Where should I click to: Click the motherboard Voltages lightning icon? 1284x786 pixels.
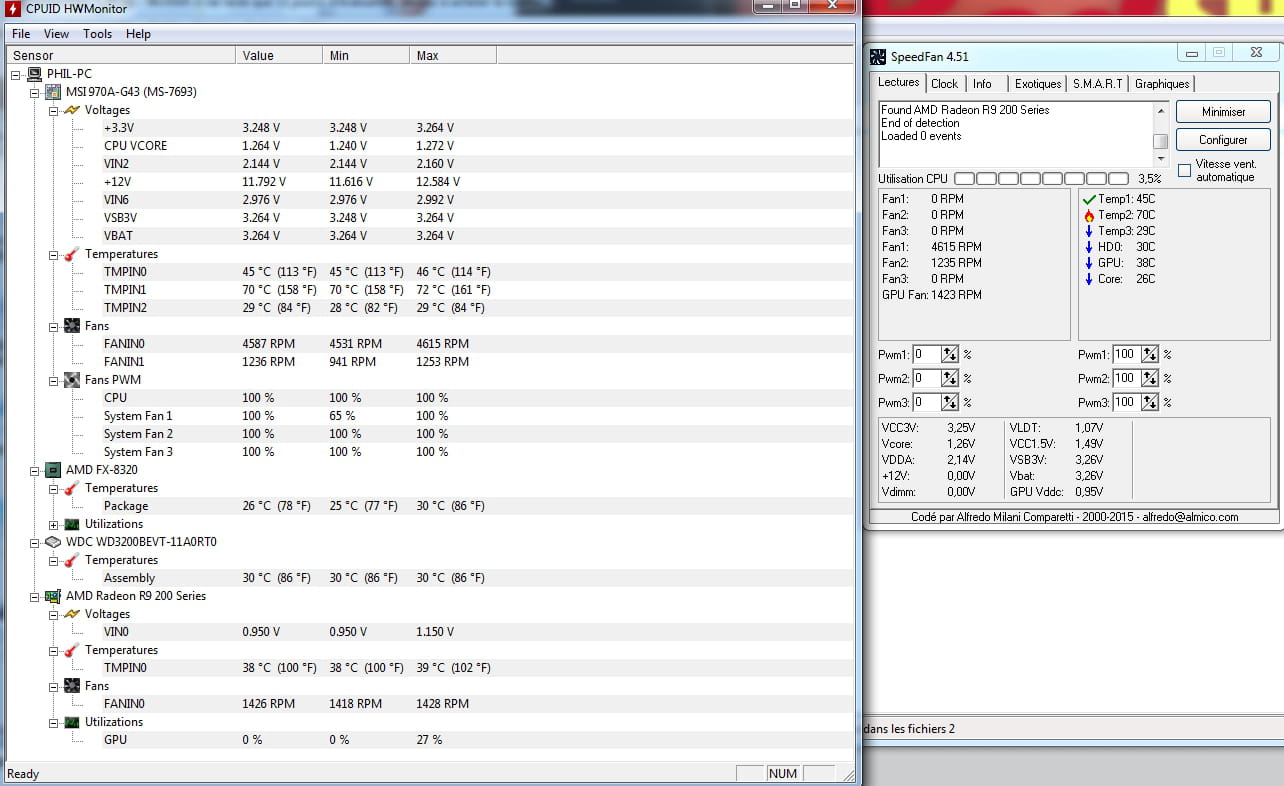coord(72,110)
